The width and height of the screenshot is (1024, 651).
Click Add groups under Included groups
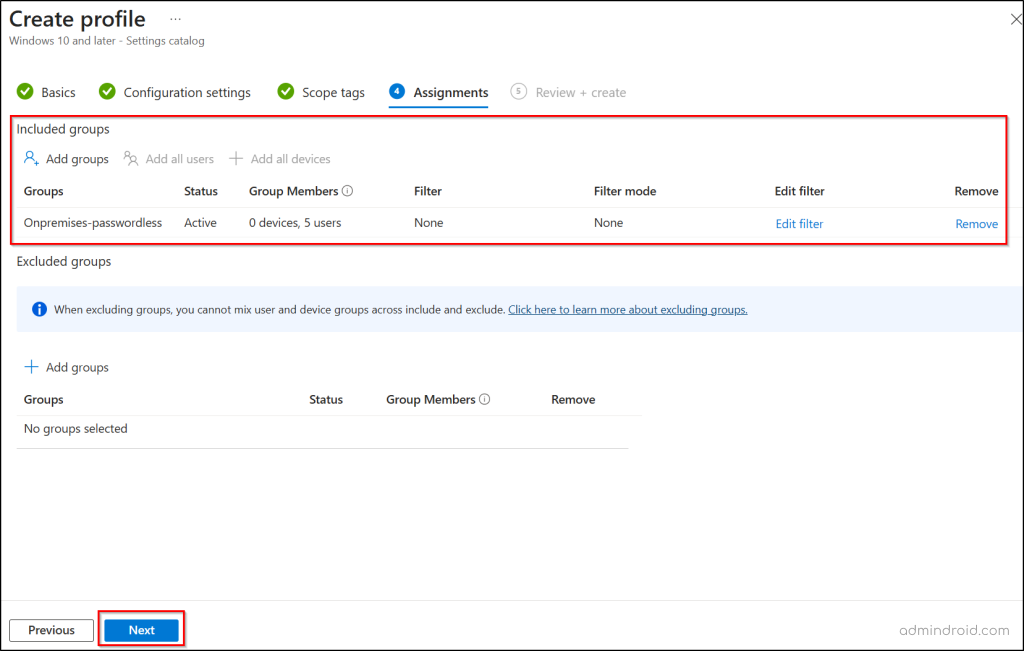pos(66,159)
